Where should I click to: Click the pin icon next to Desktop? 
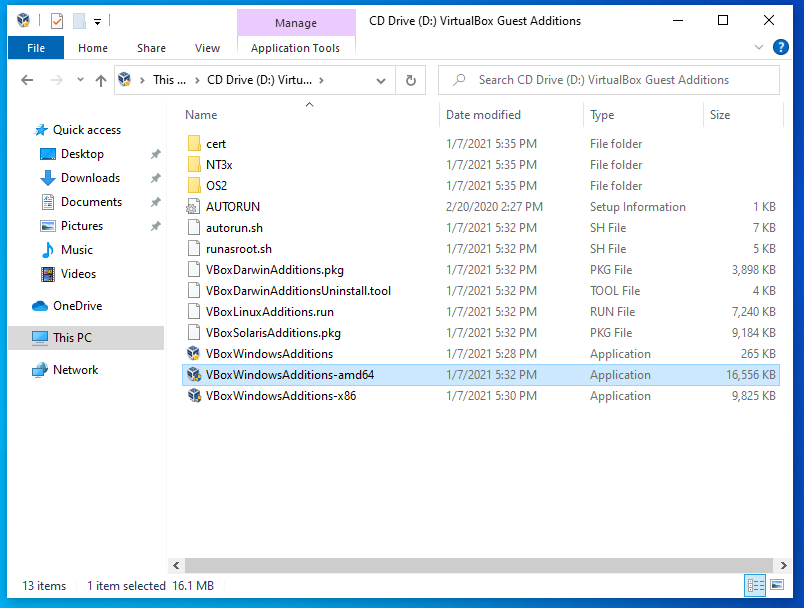point(156,154)
